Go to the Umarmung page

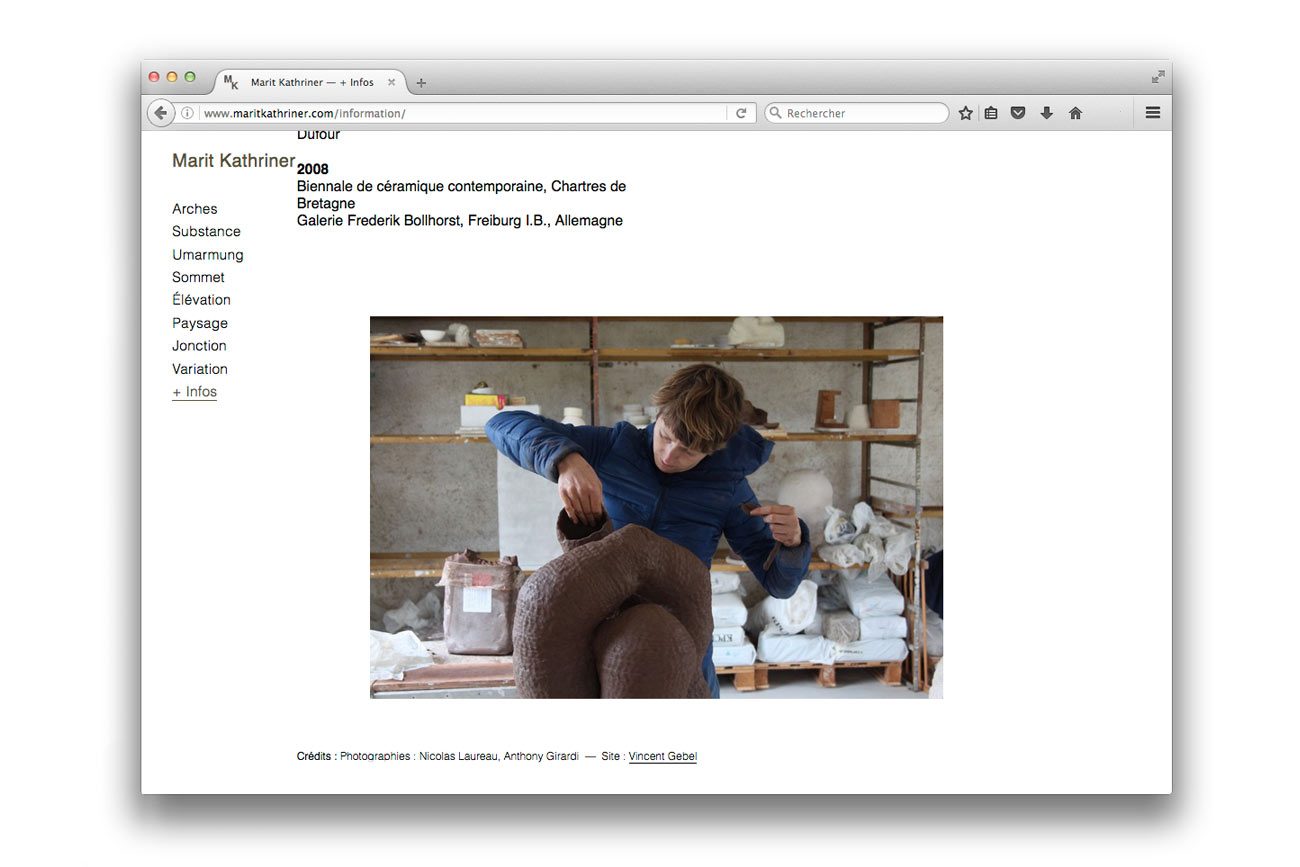click(207, 255)
